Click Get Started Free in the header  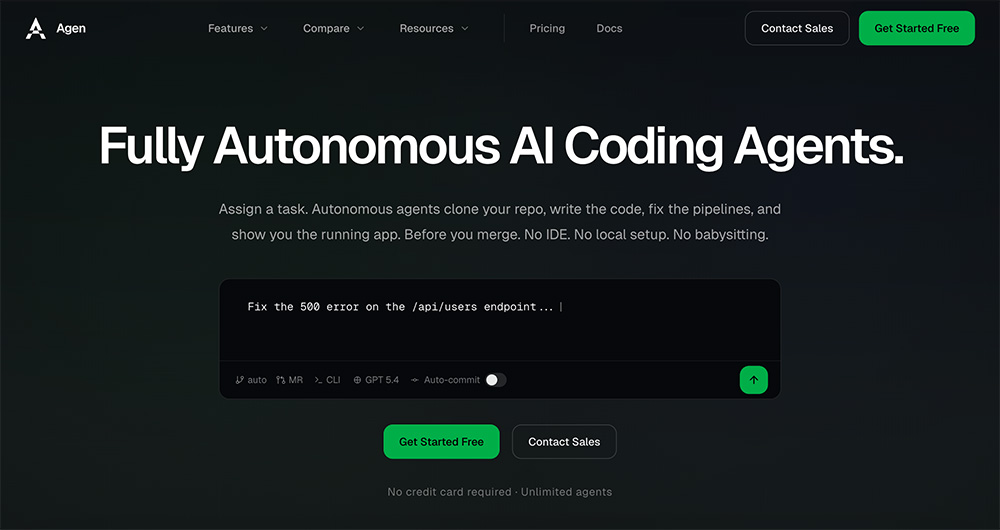tap(916, 28)
